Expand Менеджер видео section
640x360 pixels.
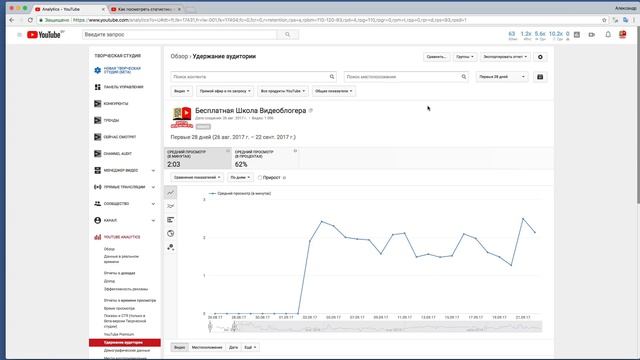click(153, 170)
